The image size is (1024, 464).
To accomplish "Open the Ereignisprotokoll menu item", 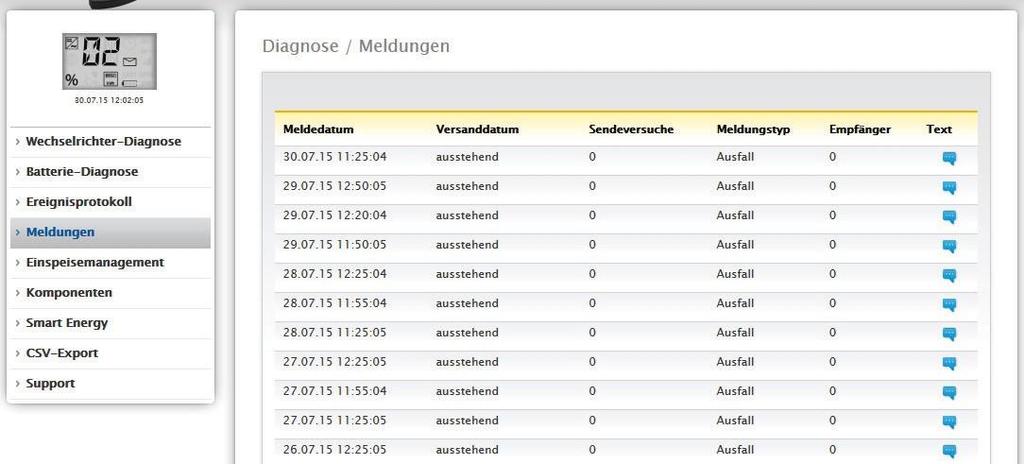I will pyautogui.click(x=79, y=202).
